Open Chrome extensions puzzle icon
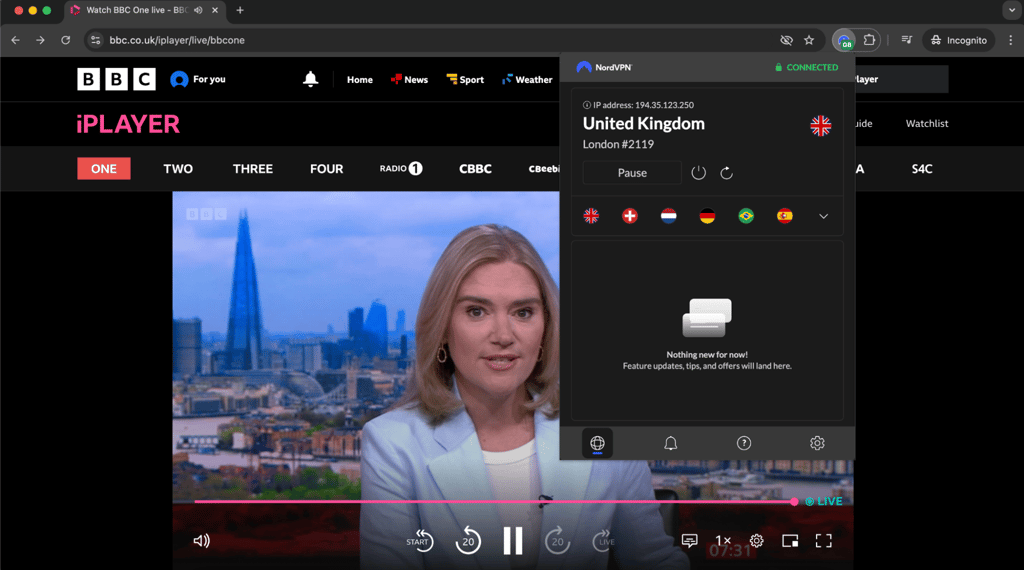1024x570 pixels. coord(869,40)
